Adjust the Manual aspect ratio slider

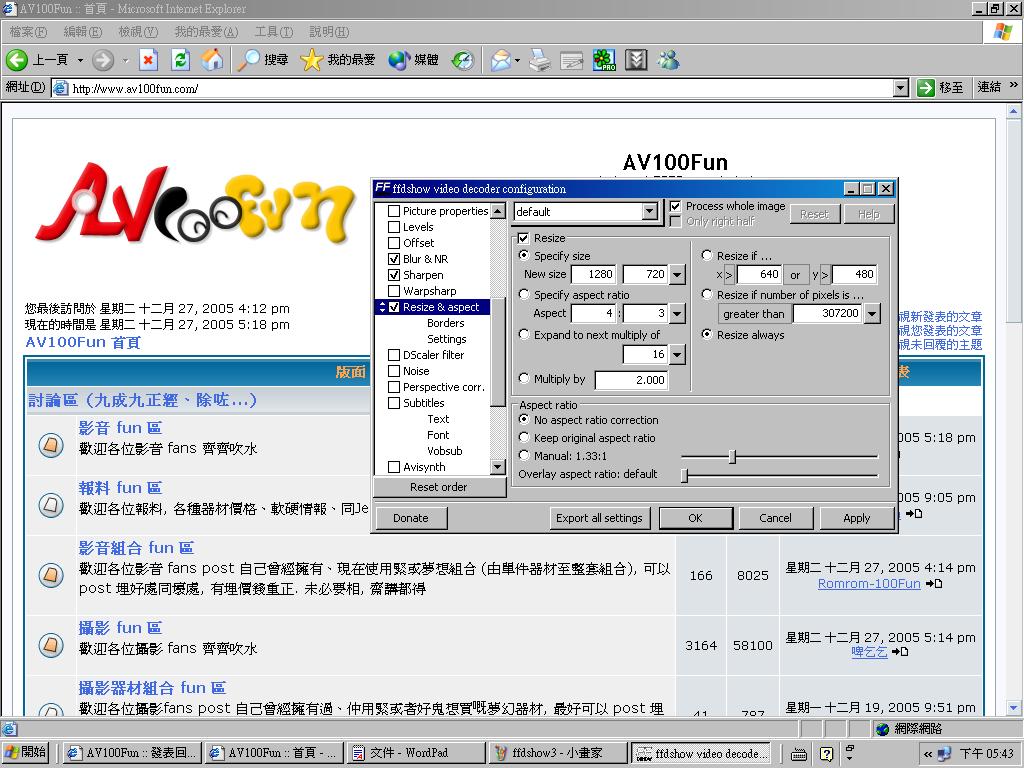point(732,457)
